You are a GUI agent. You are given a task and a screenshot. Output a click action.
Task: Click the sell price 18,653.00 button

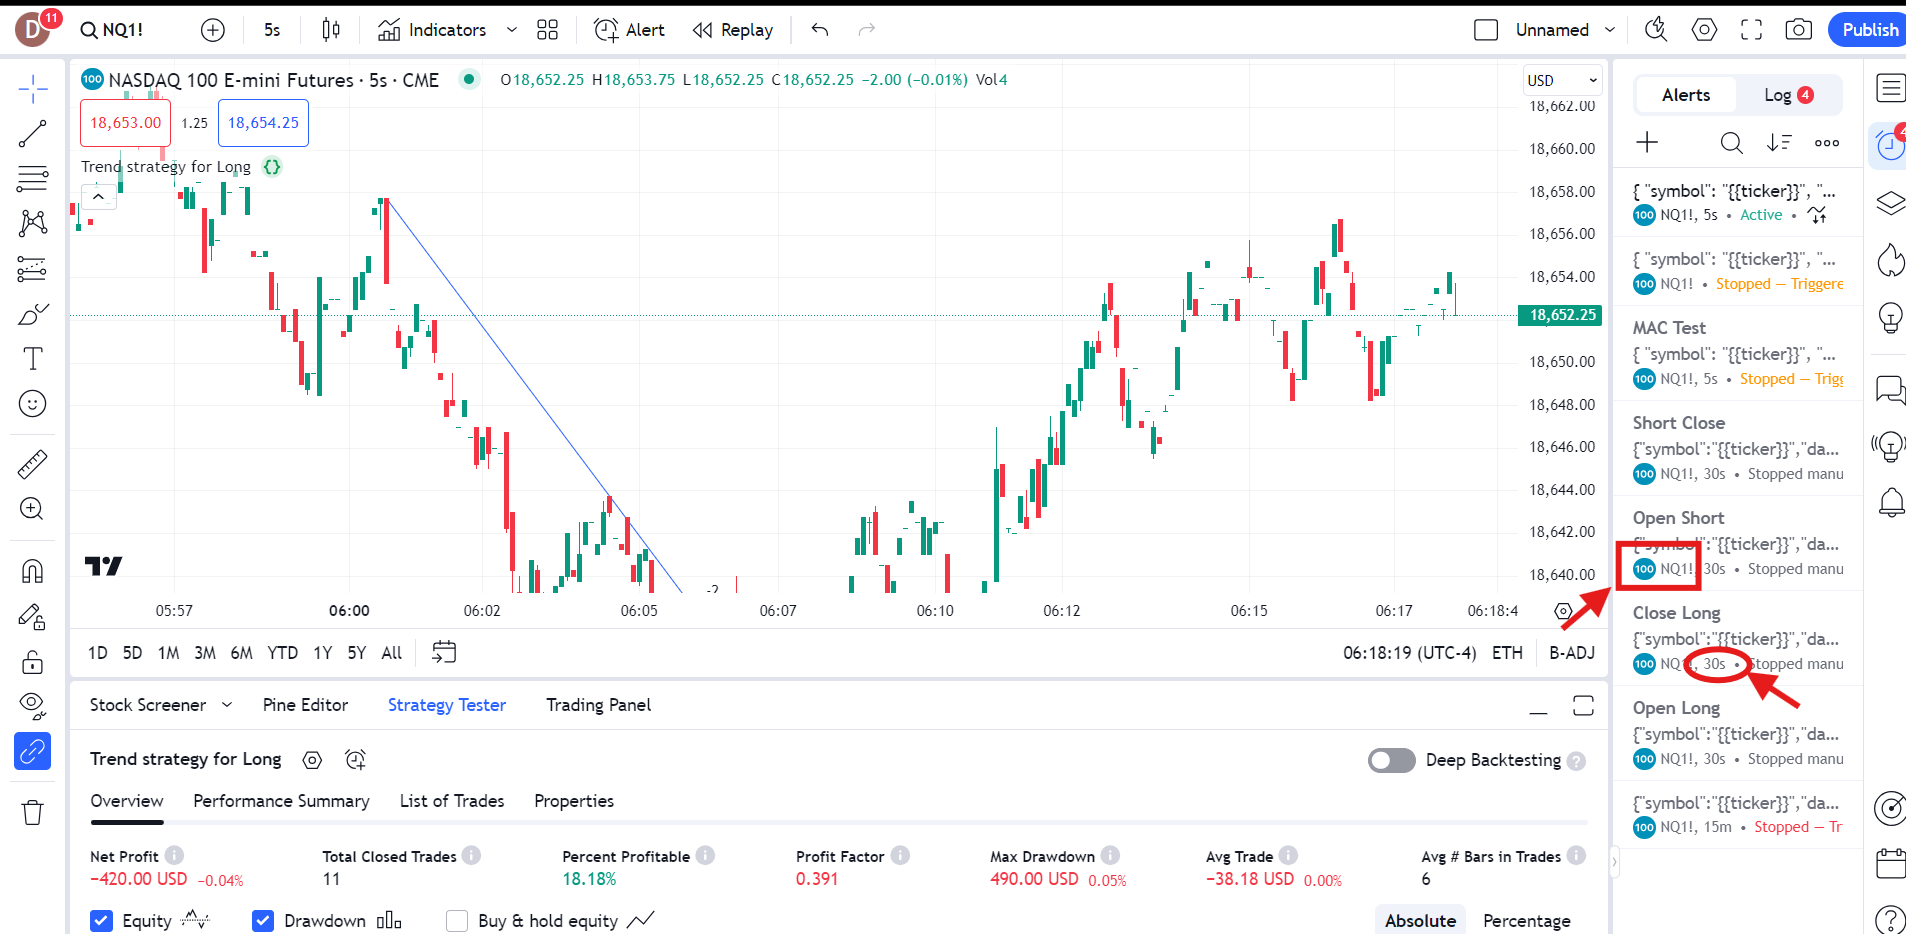tap(126, 123)
